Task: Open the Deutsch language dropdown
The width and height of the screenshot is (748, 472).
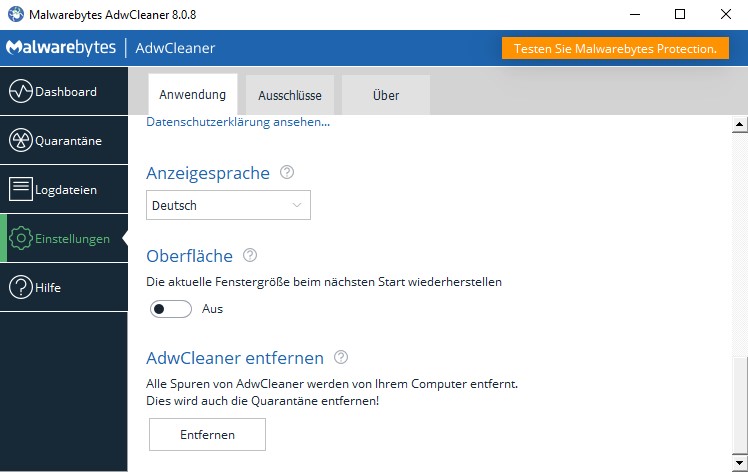Action: [229, 205]
